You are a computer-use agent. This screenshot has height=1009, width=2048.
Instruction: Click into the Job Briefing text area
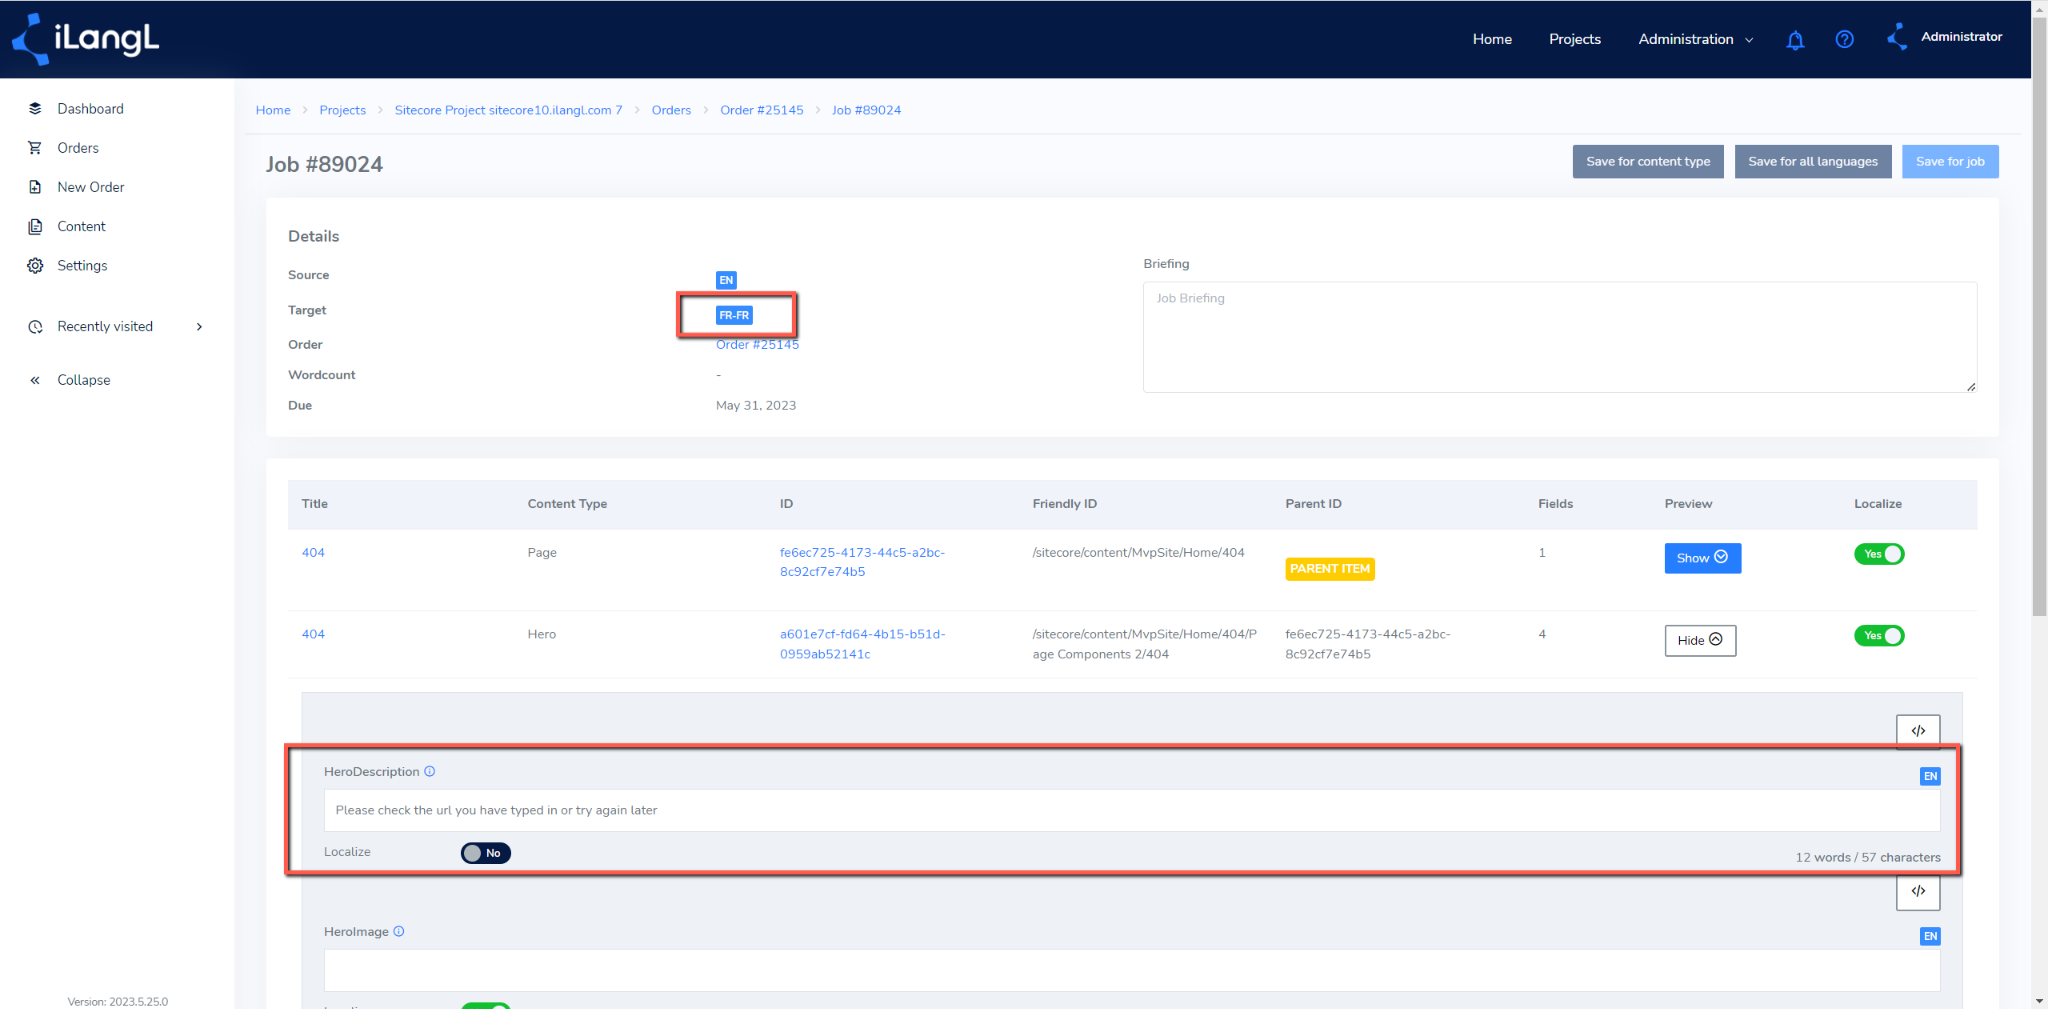pyautogui.click(x=1560, y=337)
